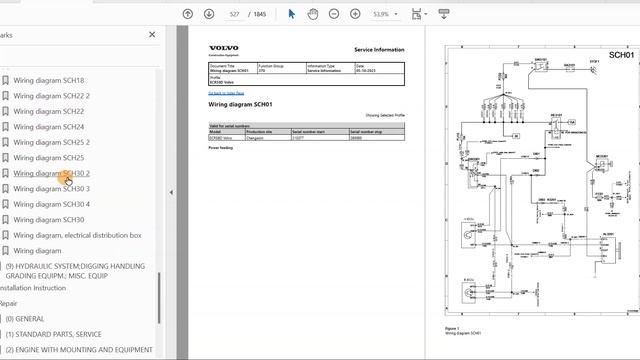Image resolution: width=640 pixels, height=360 pixels.
Task: Open the Wiring diagram SCH30 bookmark without suffix
Action: click(x=49, y=220)
